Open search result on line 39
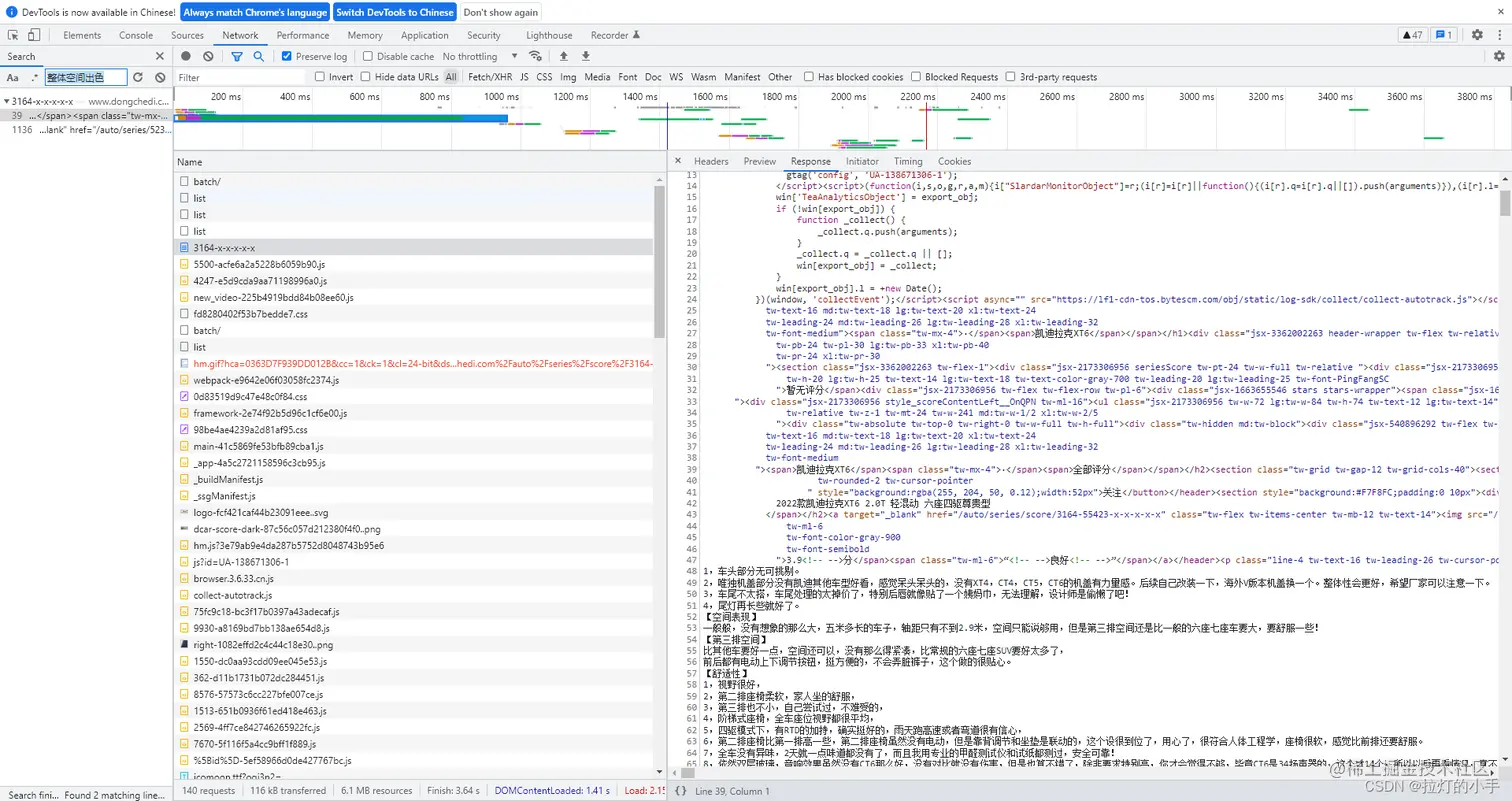1512x801 pixels. point(87,116)
